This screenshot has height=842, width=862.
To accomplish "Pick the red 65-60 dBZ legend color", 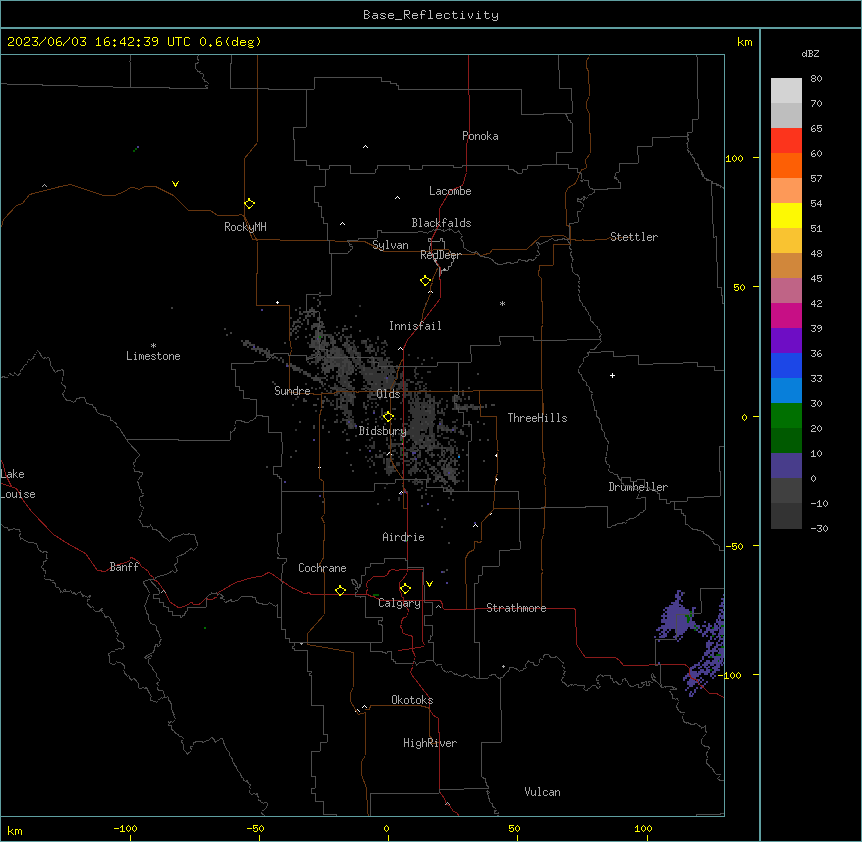I will [x=786, y=141].
